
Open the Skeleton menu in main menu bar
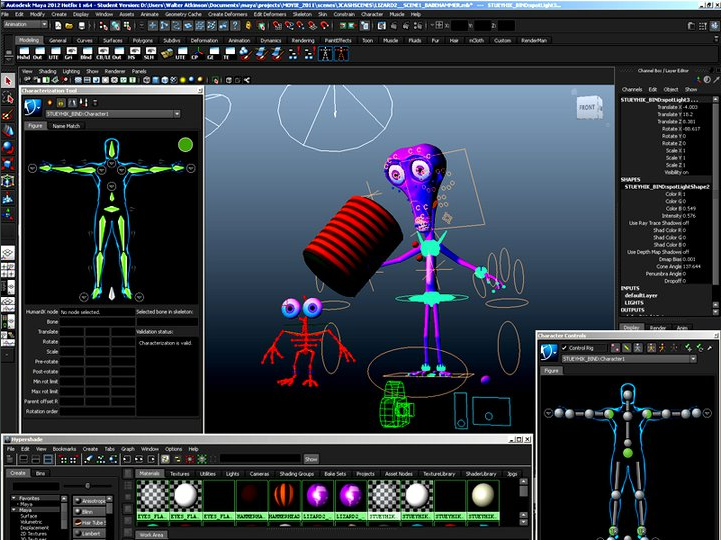coord(302,14)
